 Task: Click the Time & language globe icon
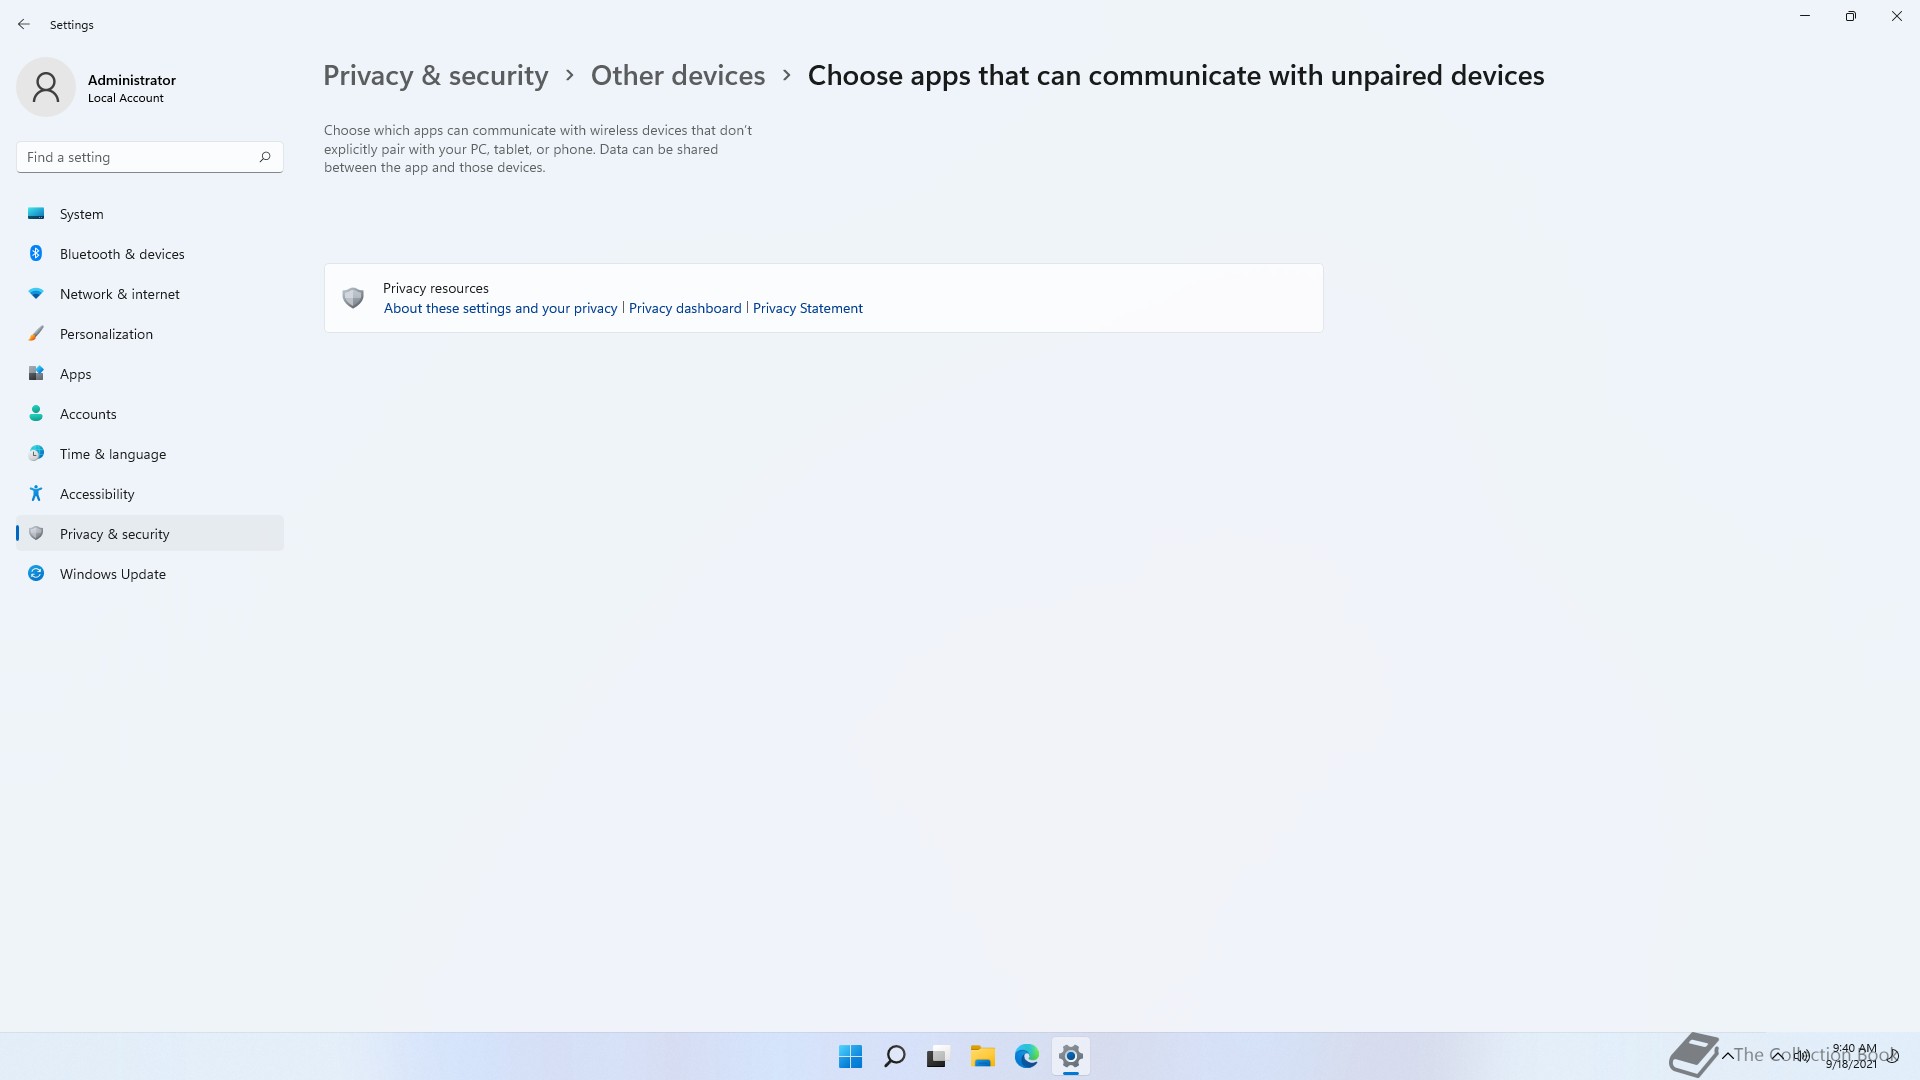(x=36, y=454)
